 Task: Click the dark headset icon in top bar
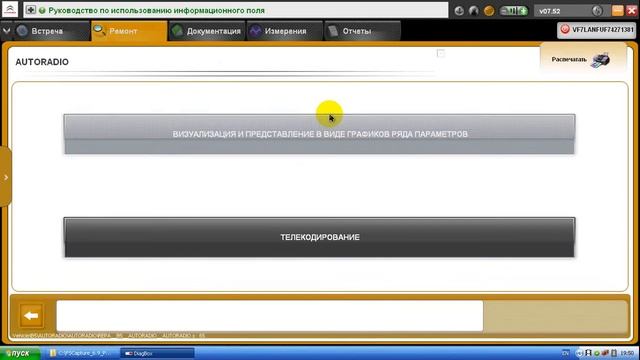[x=473, y=11]
